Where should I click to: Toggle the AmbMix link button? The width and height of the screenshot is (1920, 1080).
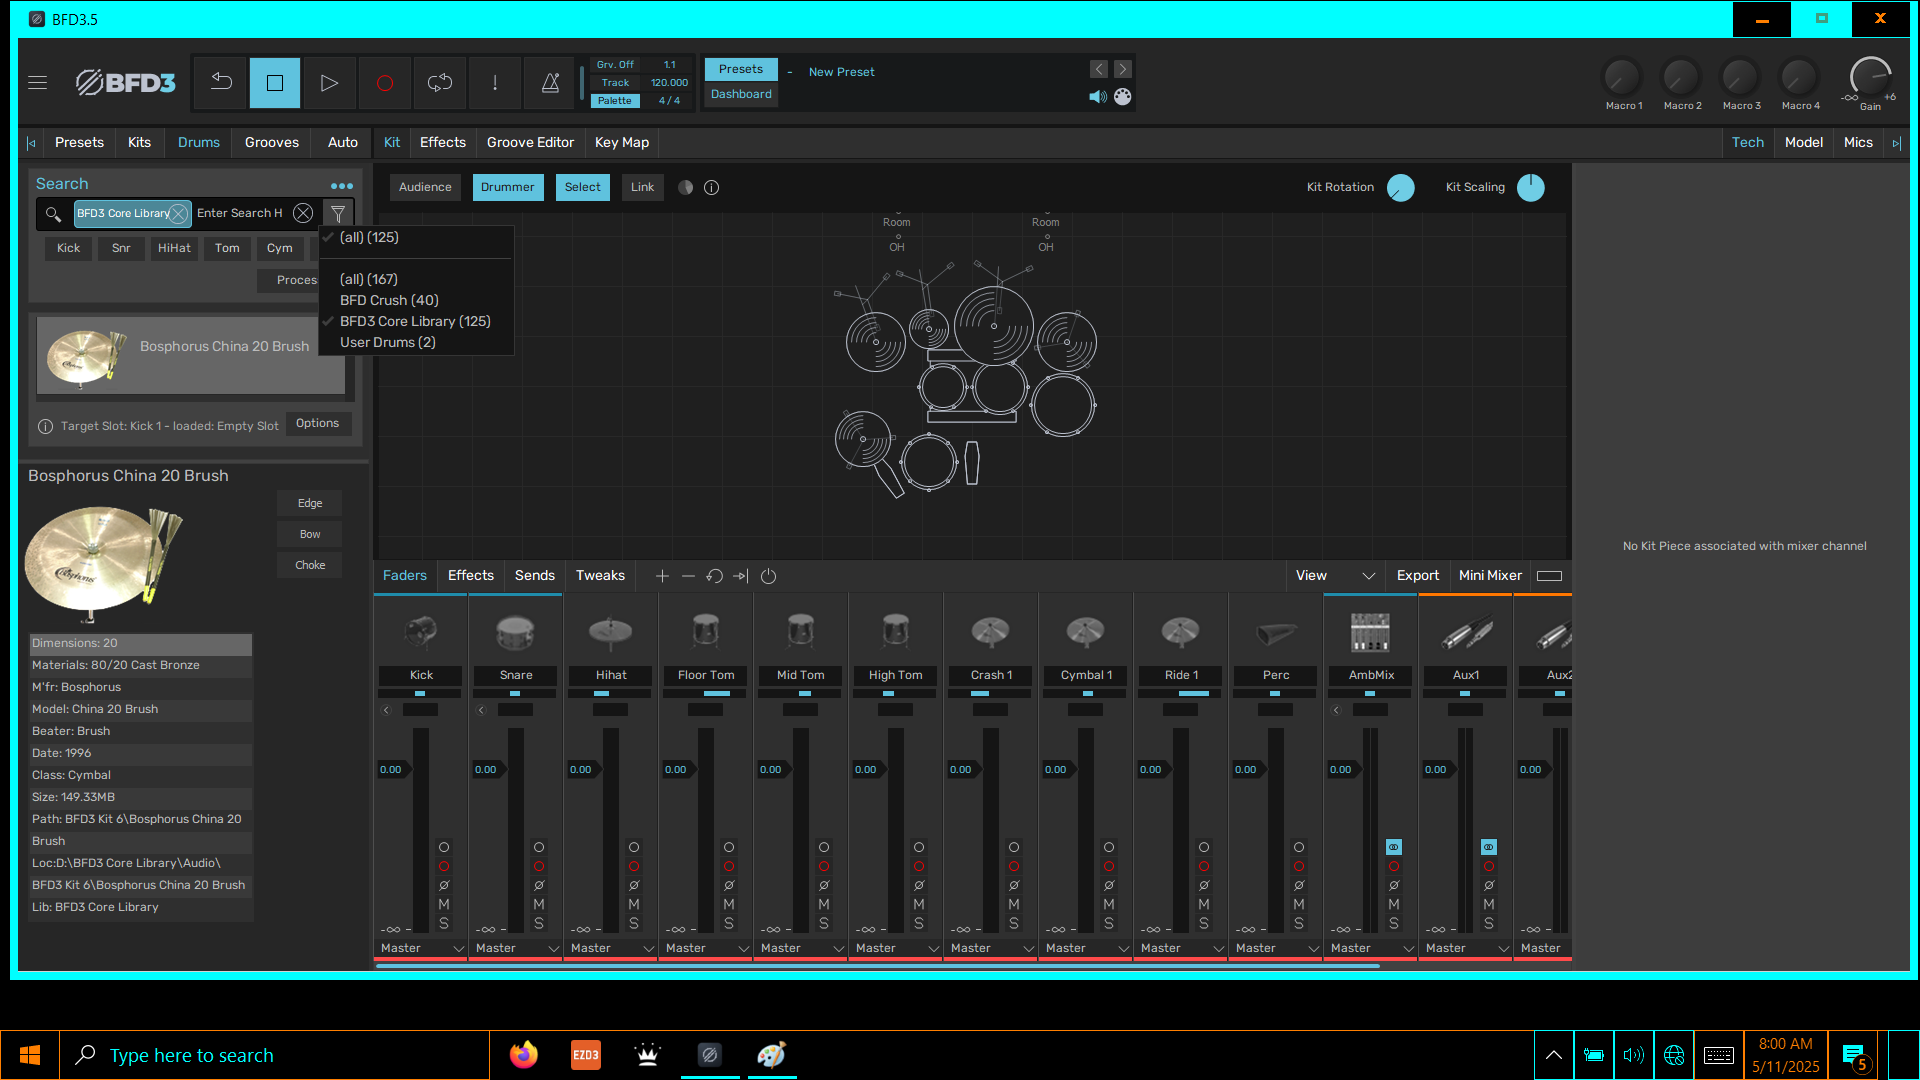click(1394, 847)
